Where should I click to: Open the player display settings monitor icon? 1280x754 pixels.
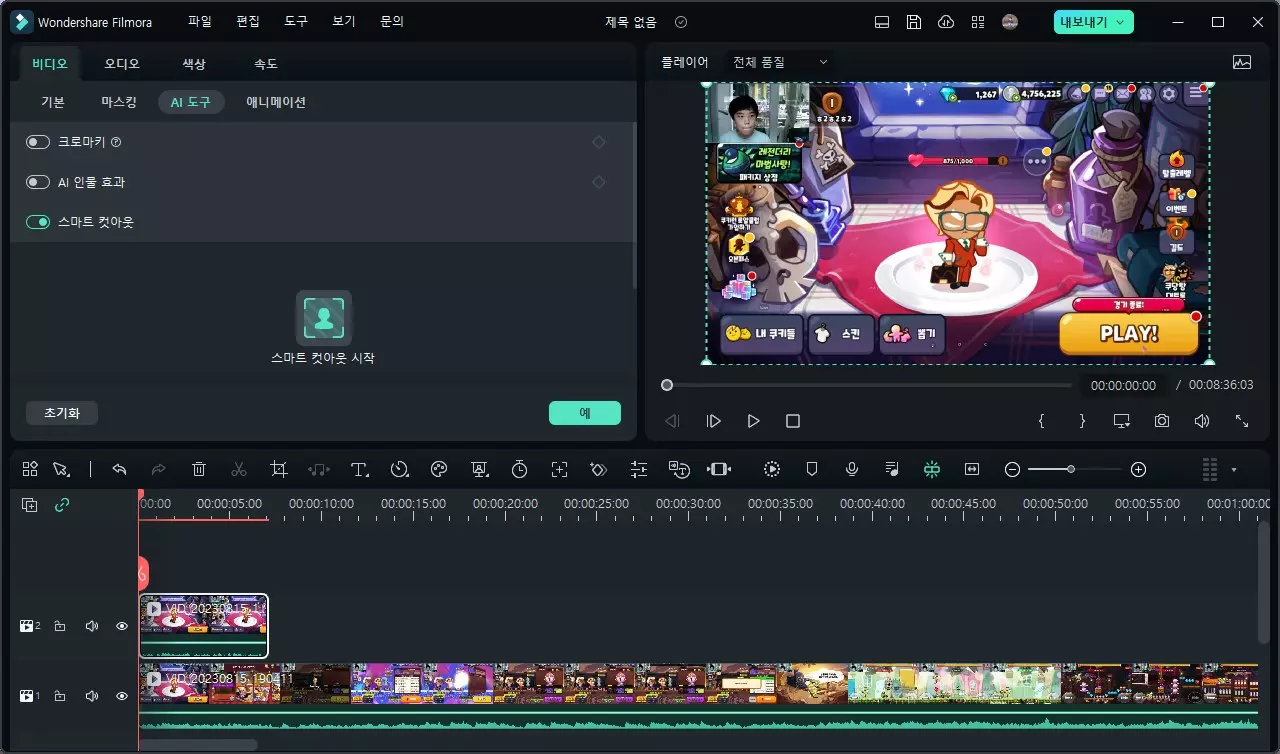(x=1121, y=421)
